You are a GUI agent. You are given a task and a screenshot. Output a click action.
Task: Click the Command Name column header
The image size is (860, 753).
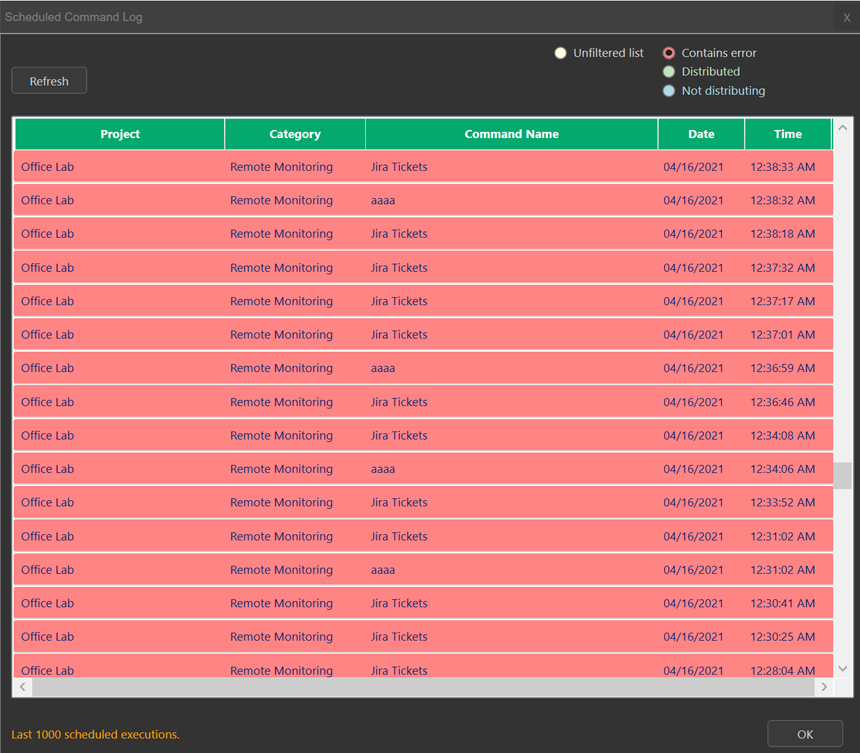(x=511, y=134)
